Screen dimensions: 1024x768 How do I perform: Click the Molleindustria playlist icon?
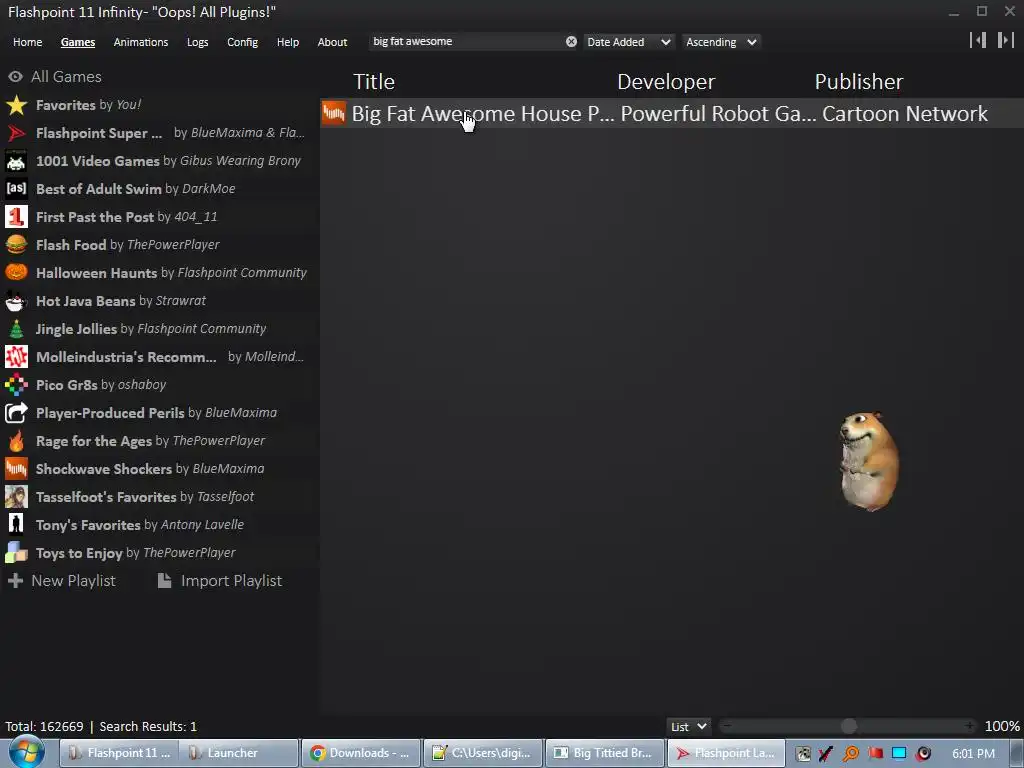pos(16,357)
